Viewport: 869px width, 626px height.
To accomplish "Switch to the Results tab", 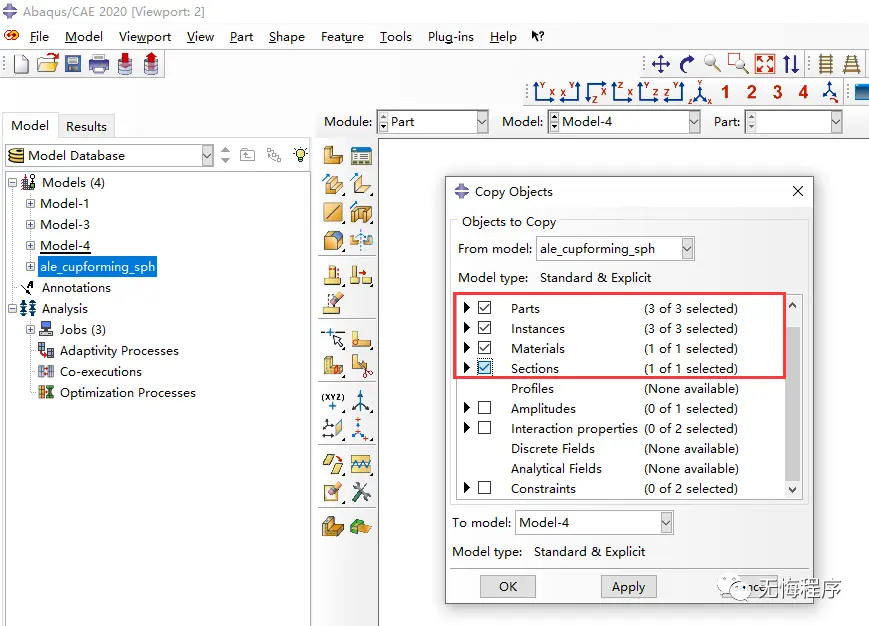I will [86, 126].
